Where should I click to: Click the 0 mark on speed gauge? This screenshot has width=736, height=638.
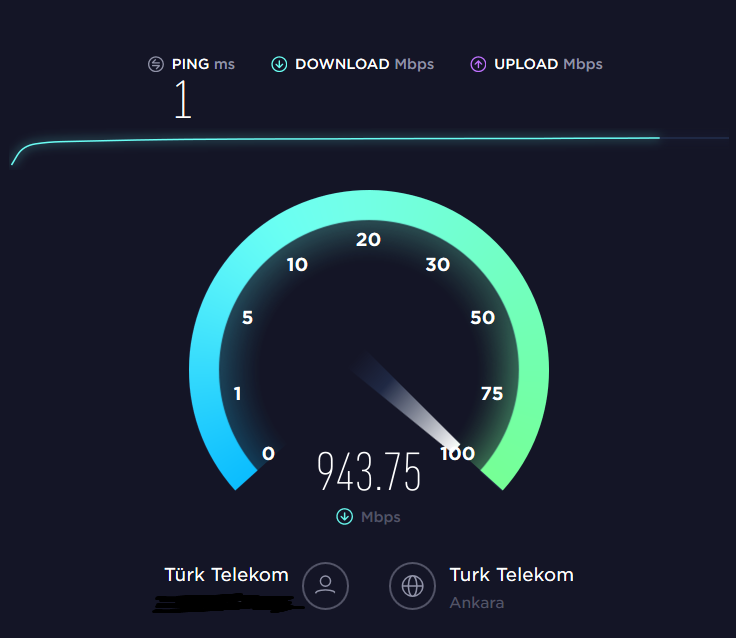coord(268,454)
